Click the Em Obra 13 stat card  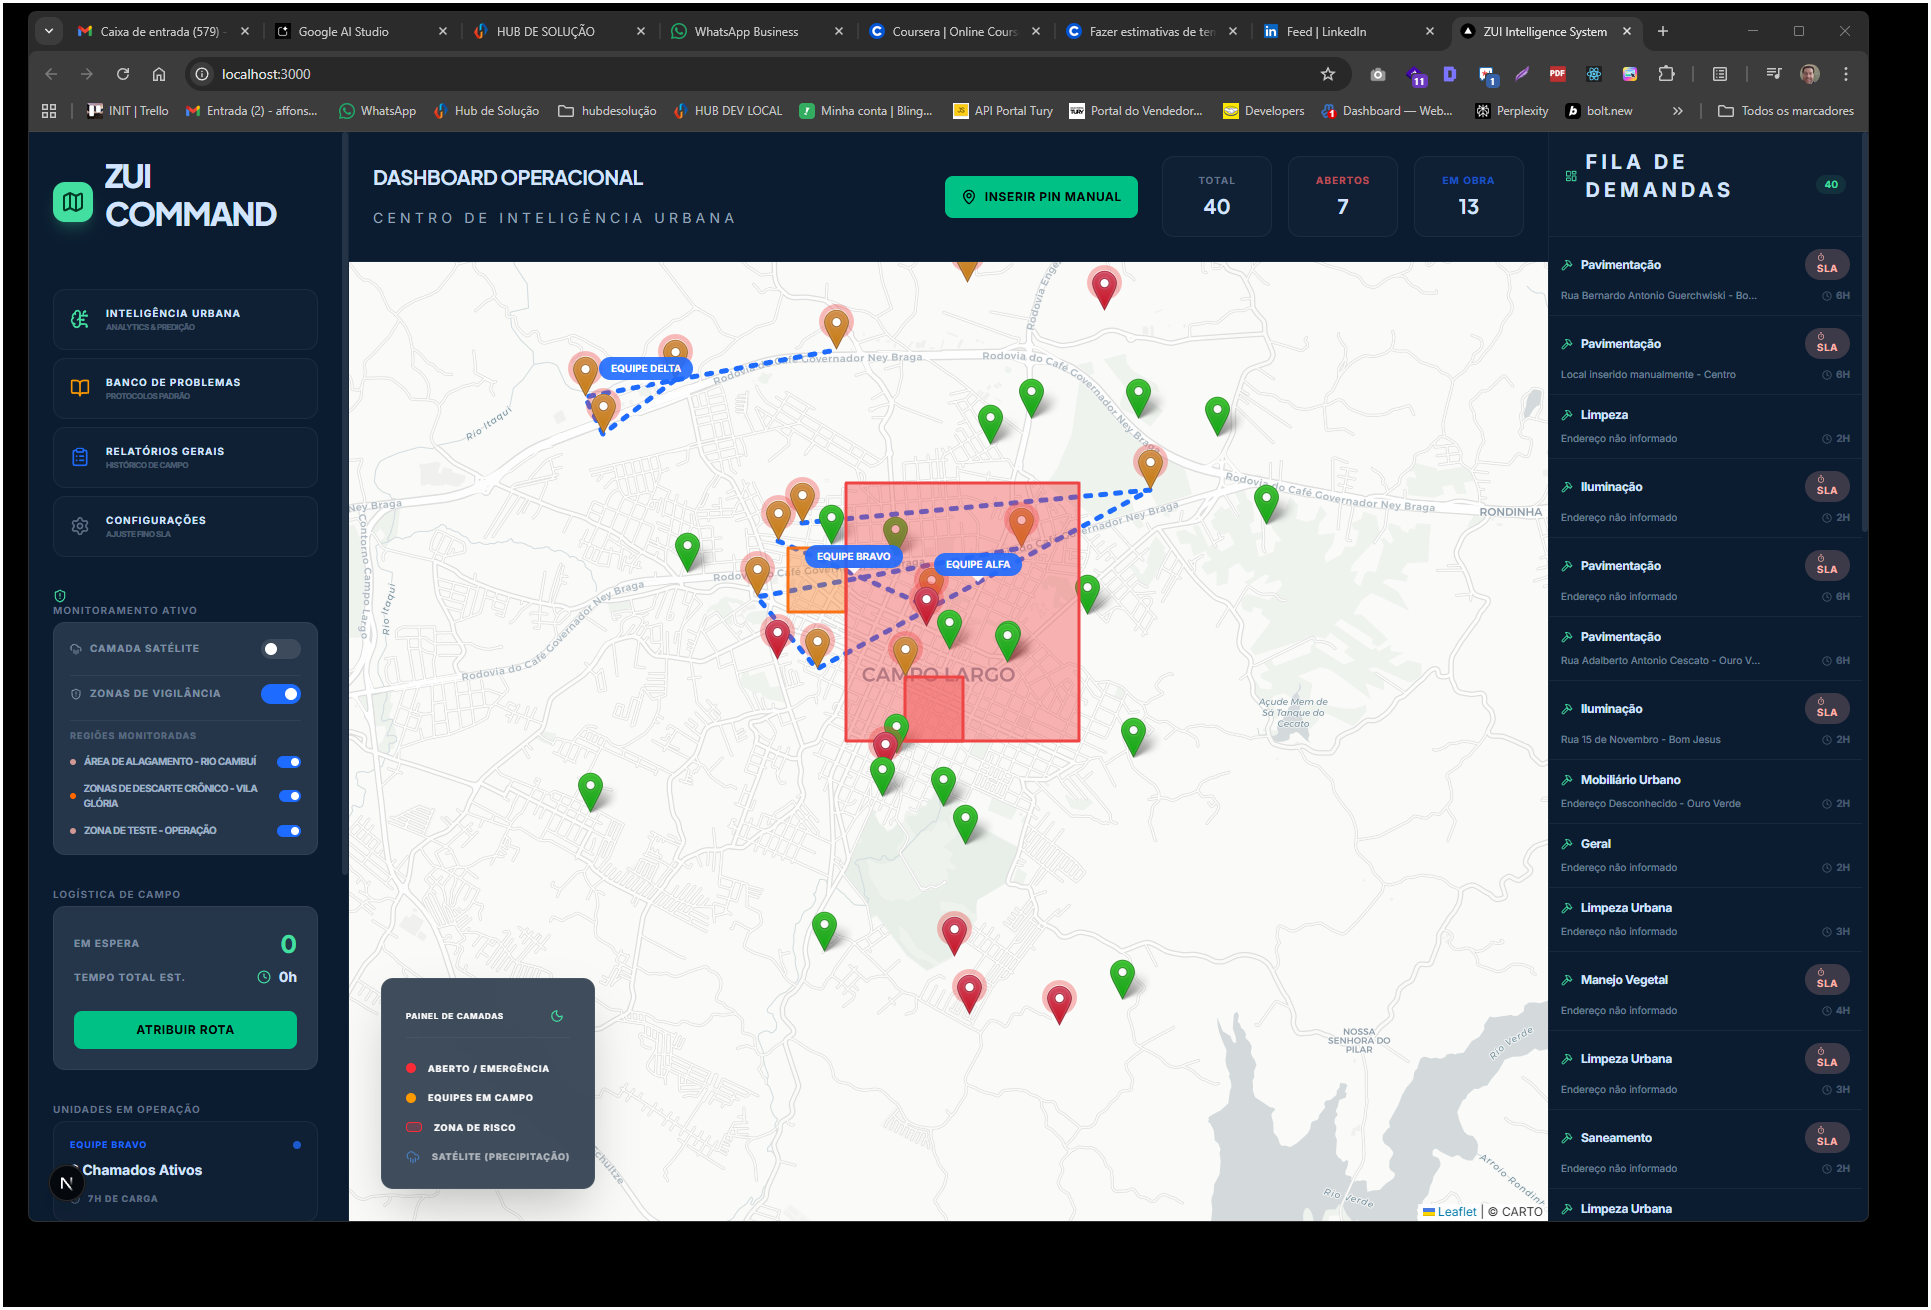tap(1469, 196)
